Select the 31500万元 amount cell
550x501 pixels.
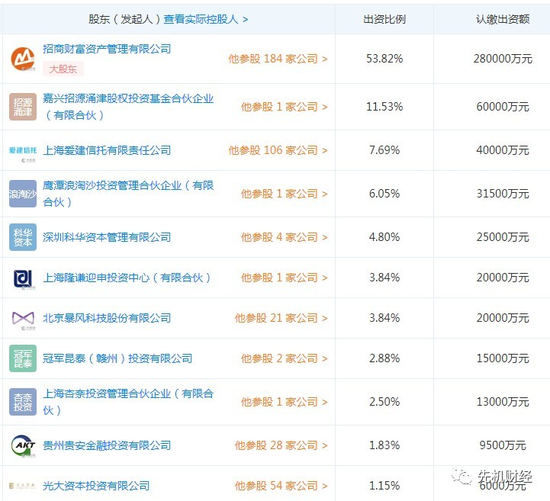coord(503,194)
